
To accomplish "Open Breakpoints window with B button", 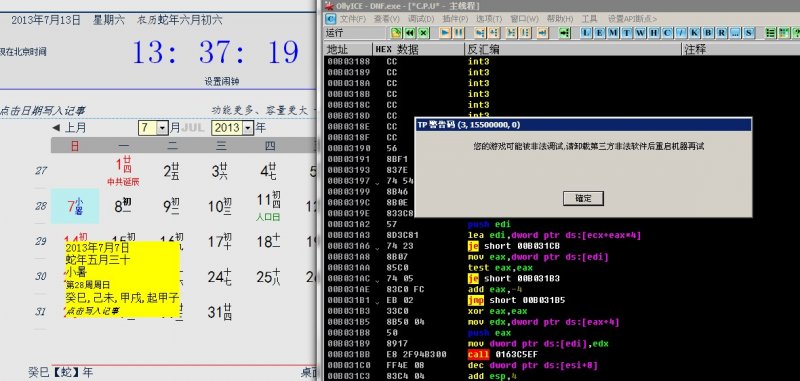I will [708, 33].
